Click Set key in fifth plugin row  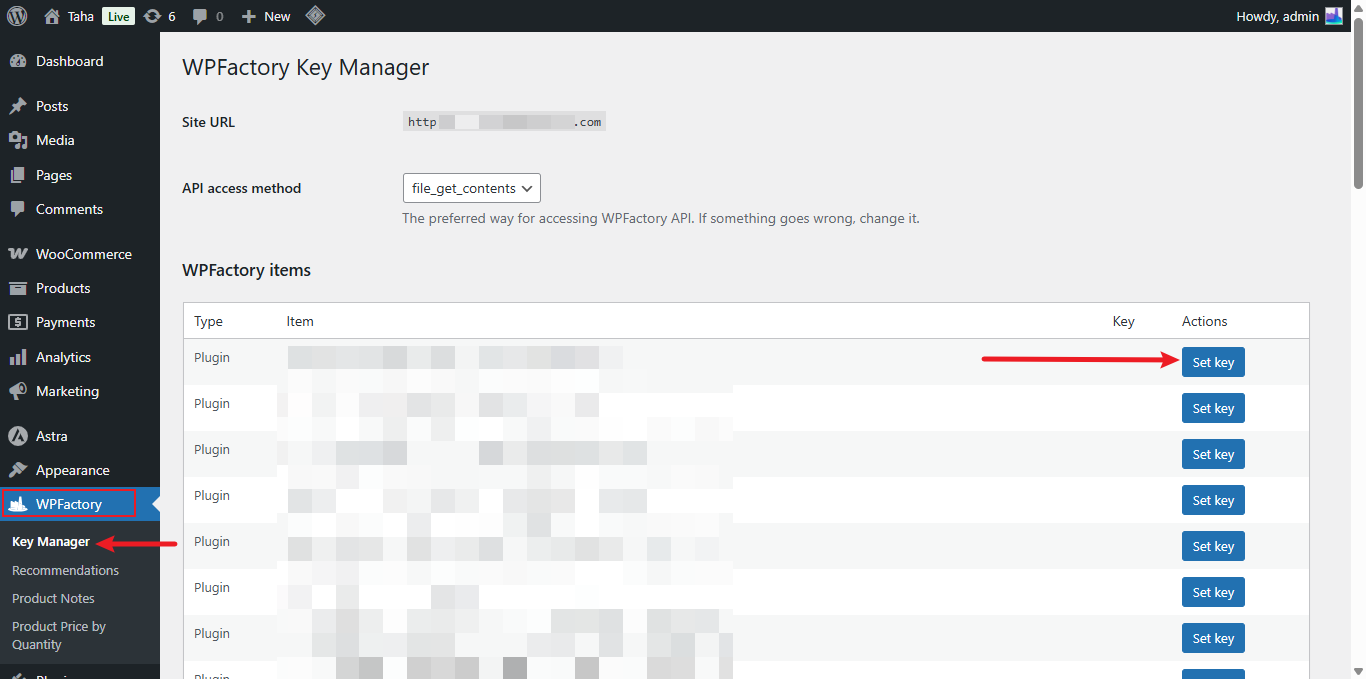pos(1213,546)
